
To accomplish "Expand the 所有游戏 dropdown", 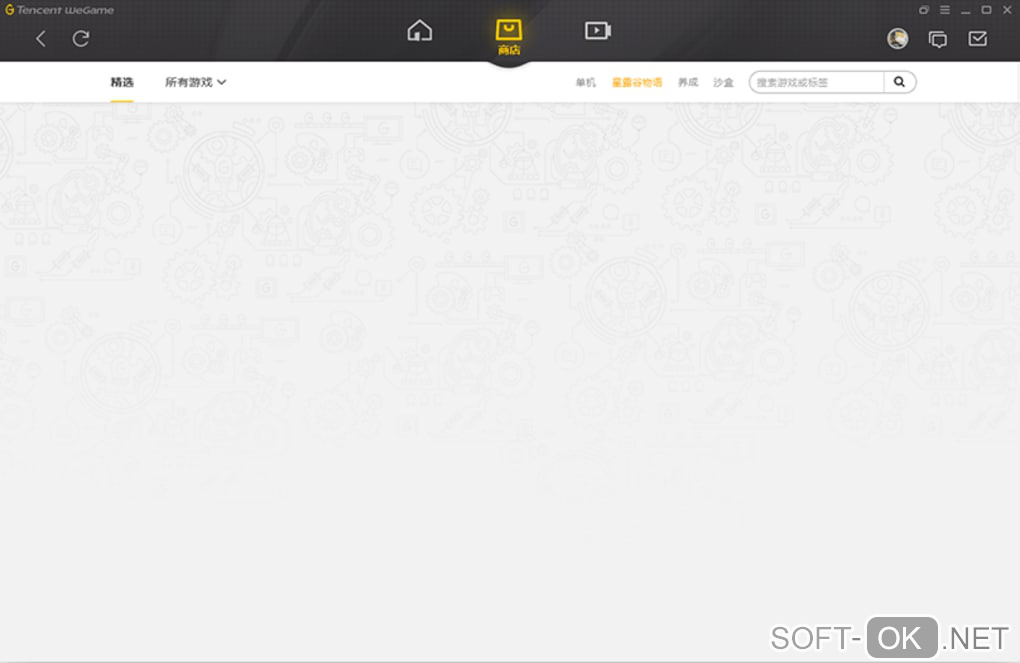I will [x=195, y=83].
